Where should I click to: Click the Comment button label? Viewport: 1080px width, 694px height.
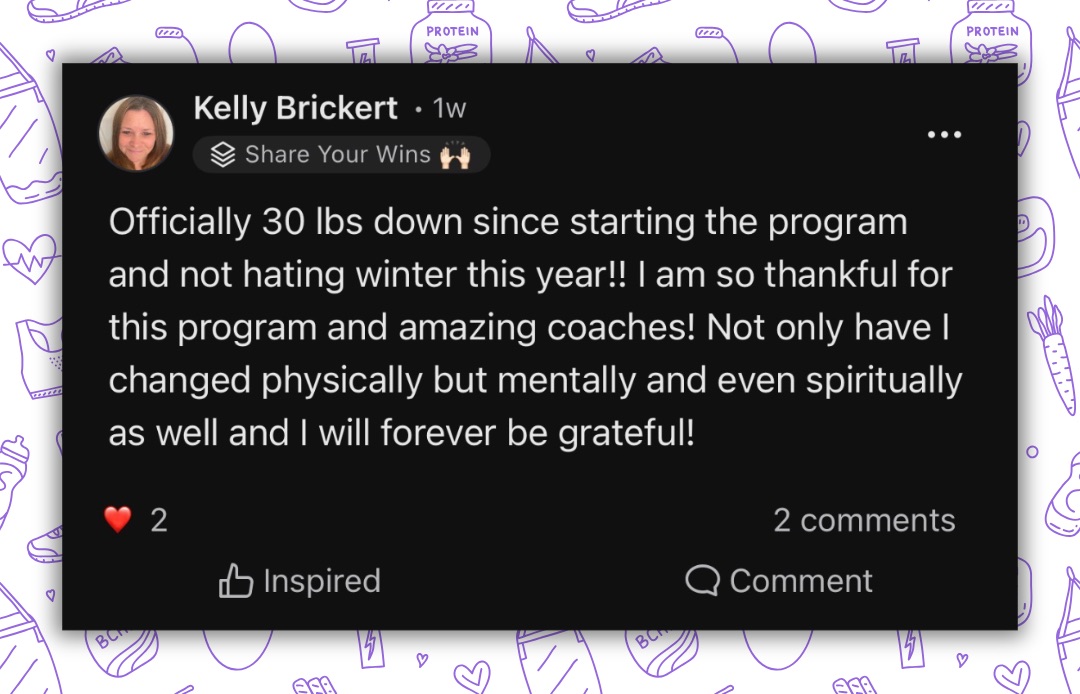801,581
